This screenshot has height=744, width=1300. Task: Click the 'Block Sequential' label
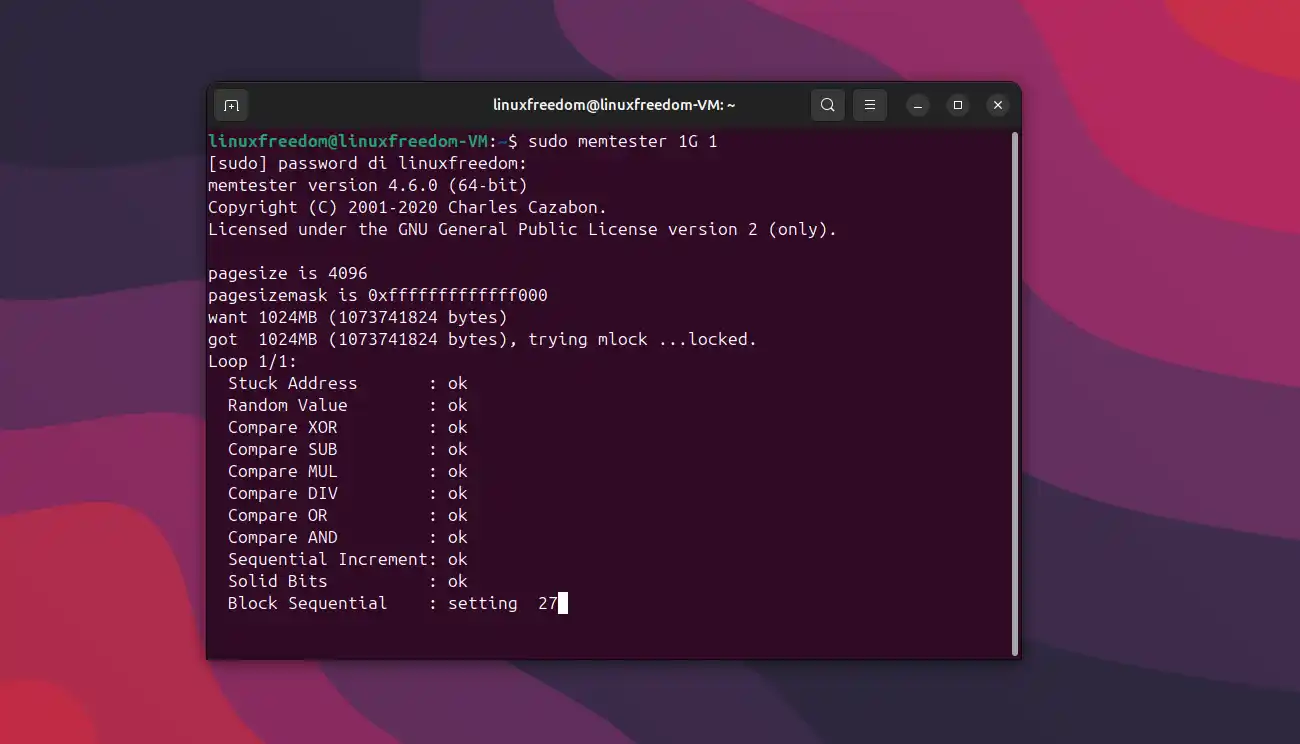tap(307, 603)
